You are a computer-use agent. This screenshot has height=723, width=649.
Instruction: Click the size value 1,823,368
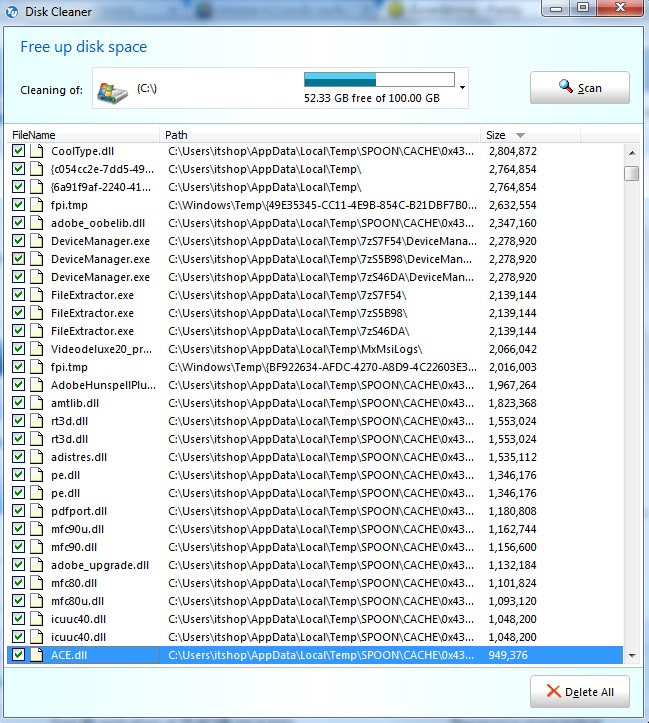pyautogui.click(x=513, y=403)
